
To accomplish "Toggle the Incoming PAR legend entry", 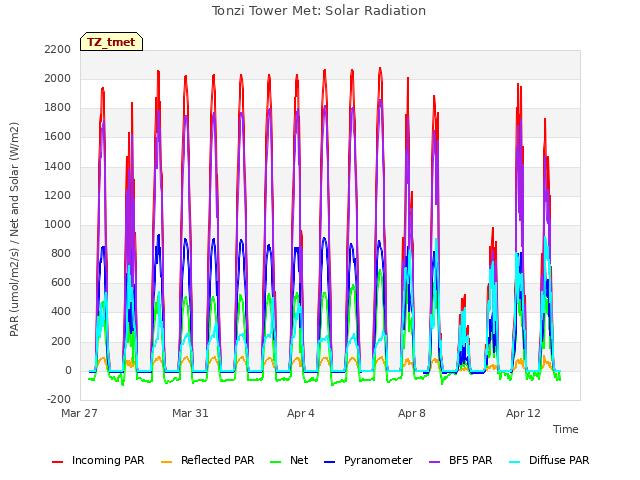I will click(98, 460).
